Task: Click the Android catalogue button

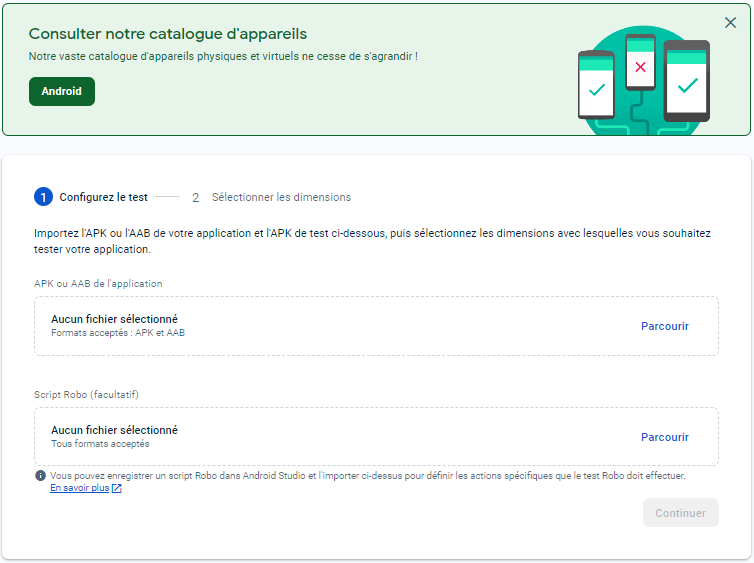Action: (x=62, y=91)
